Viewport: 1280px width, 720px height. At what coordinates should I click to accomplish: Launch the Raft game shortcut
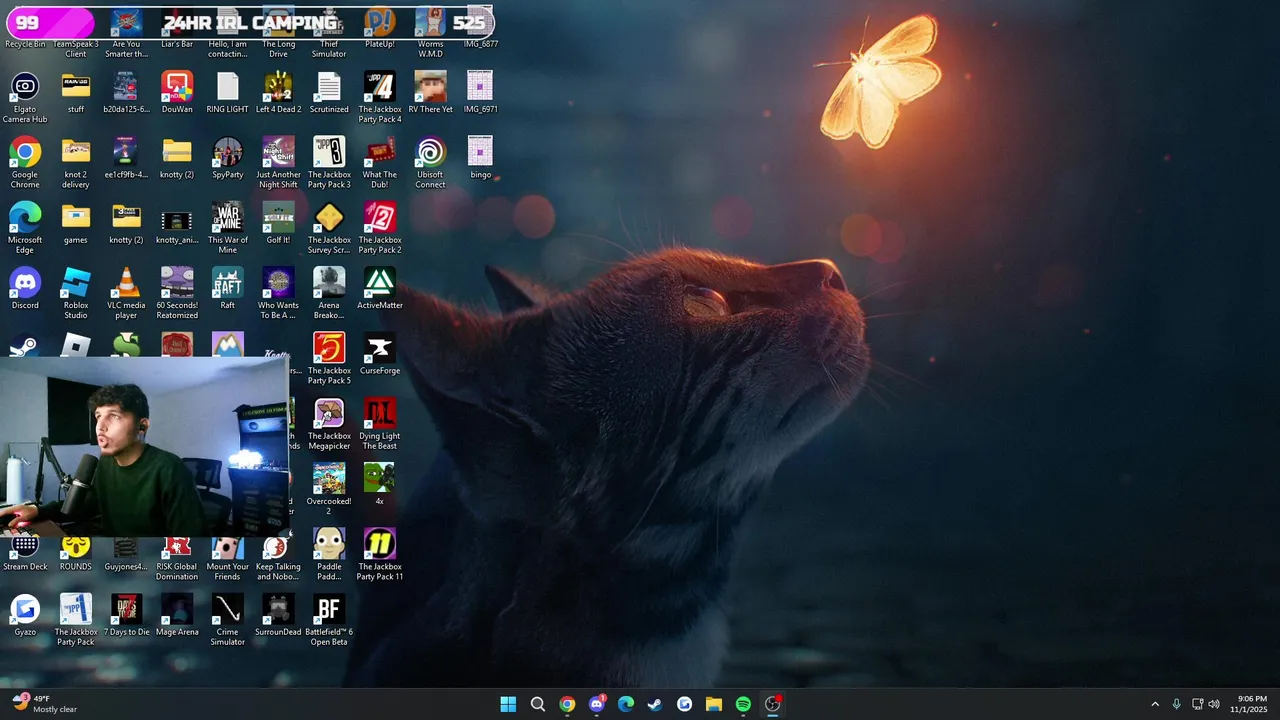pos(227,288)
